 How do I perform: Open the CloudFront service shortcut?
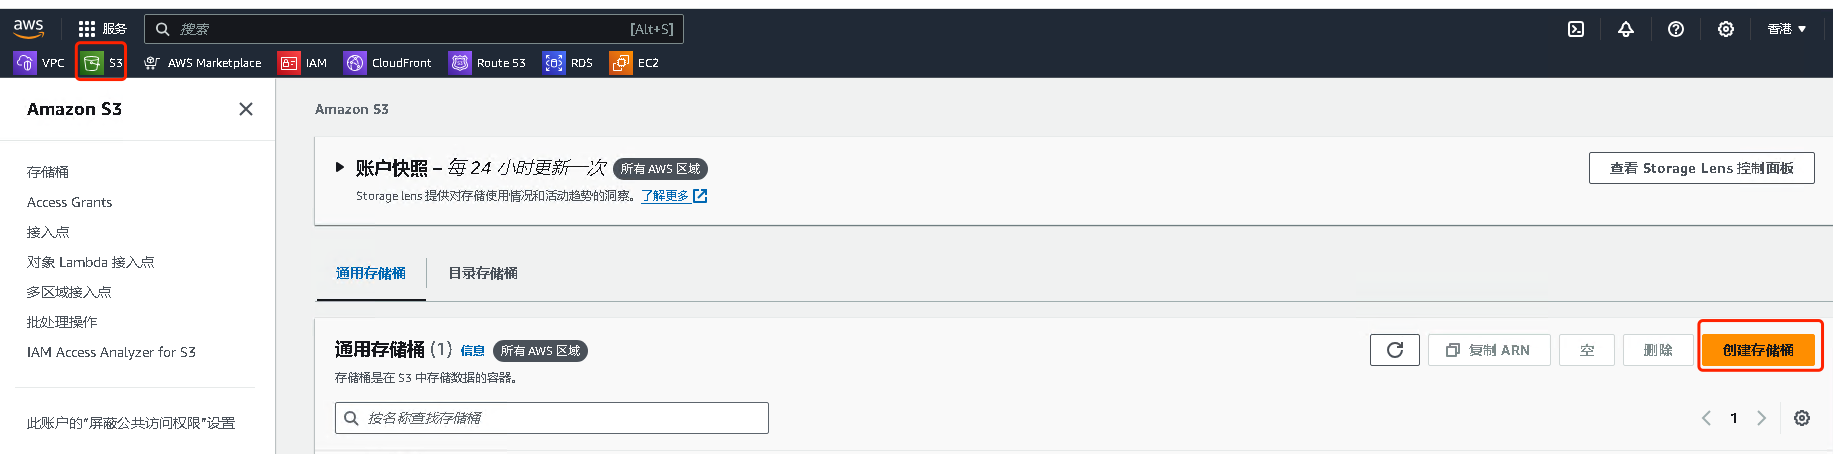click(388, 63)
